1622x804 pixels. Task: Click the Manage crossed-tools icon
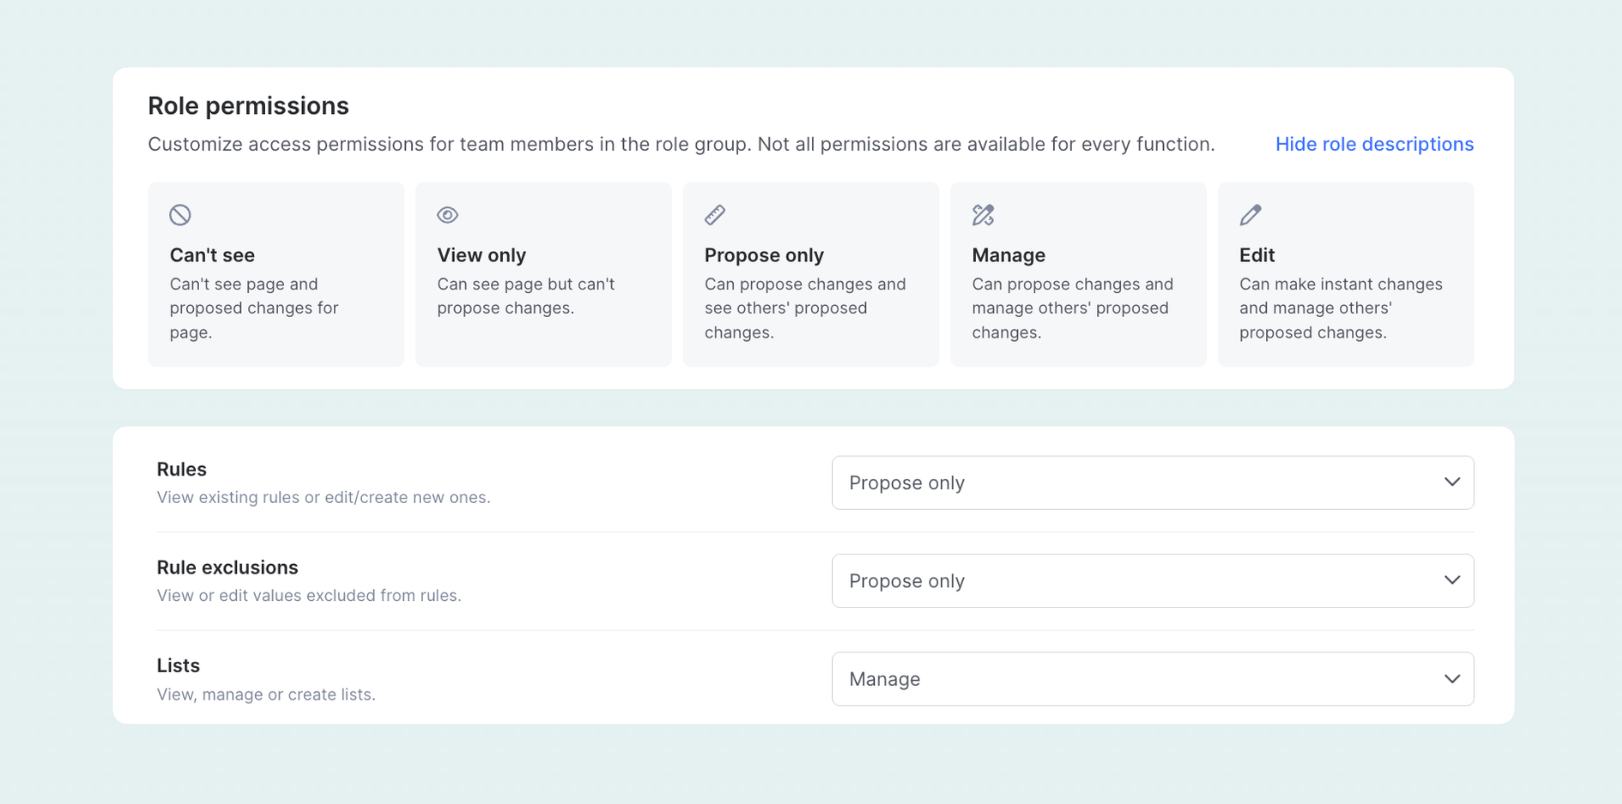(x=983, y=215)
